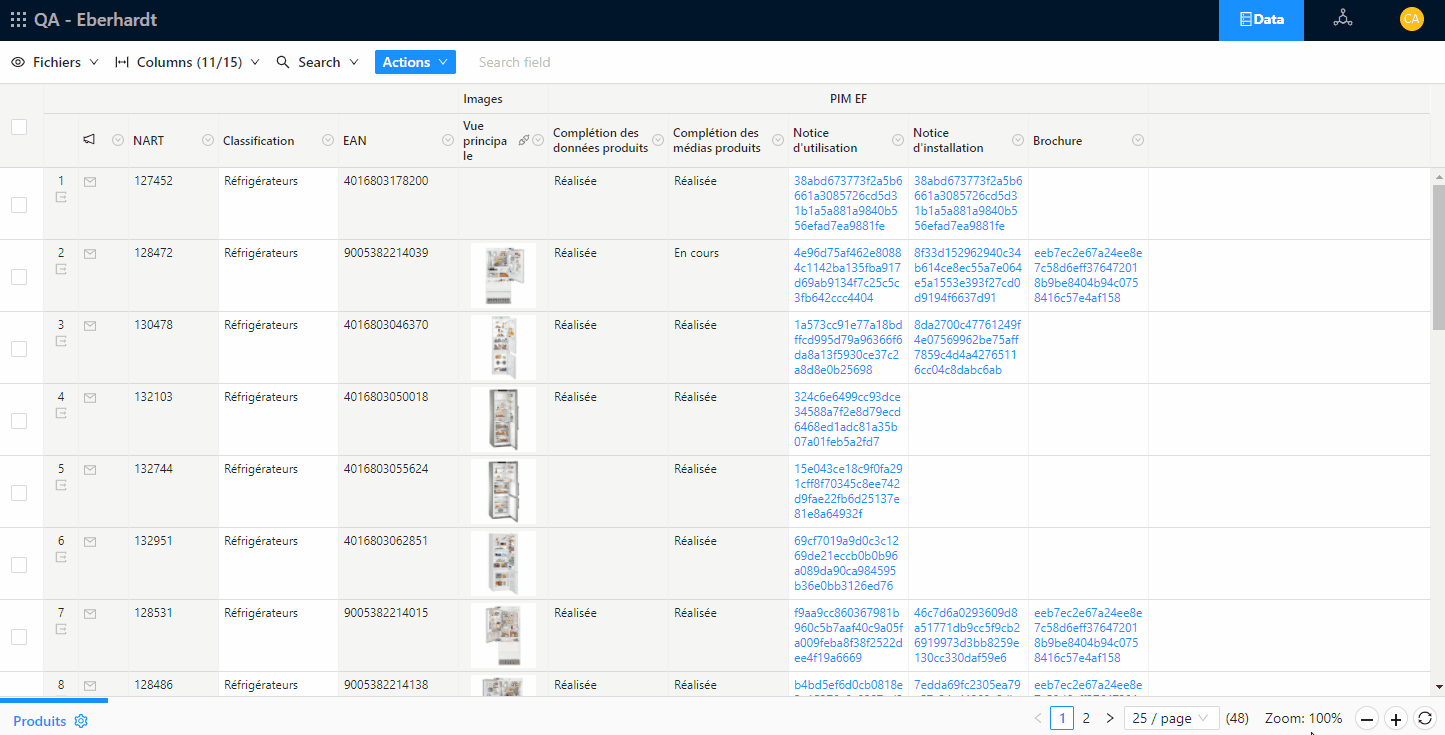Refresh the table with reload icon
Viewport: 1445px width, 735px height.
coord(1425,719)
